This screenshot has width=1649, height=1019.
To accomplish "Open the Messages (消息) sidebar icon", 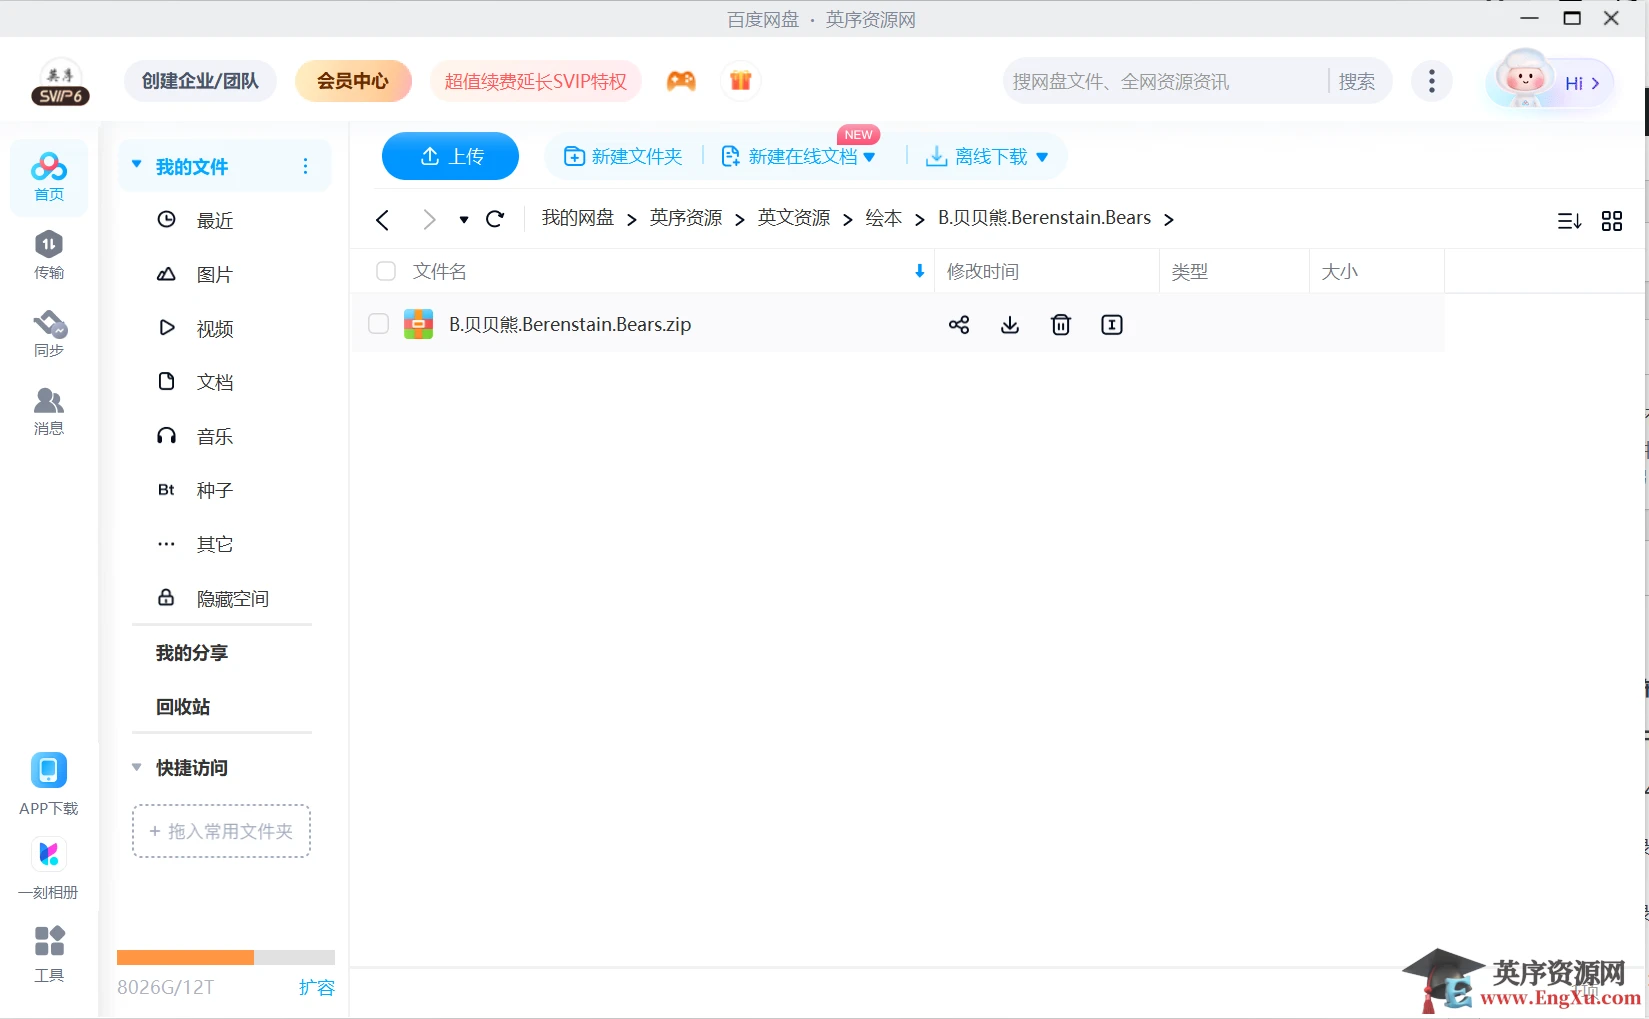I will (48, 411).
